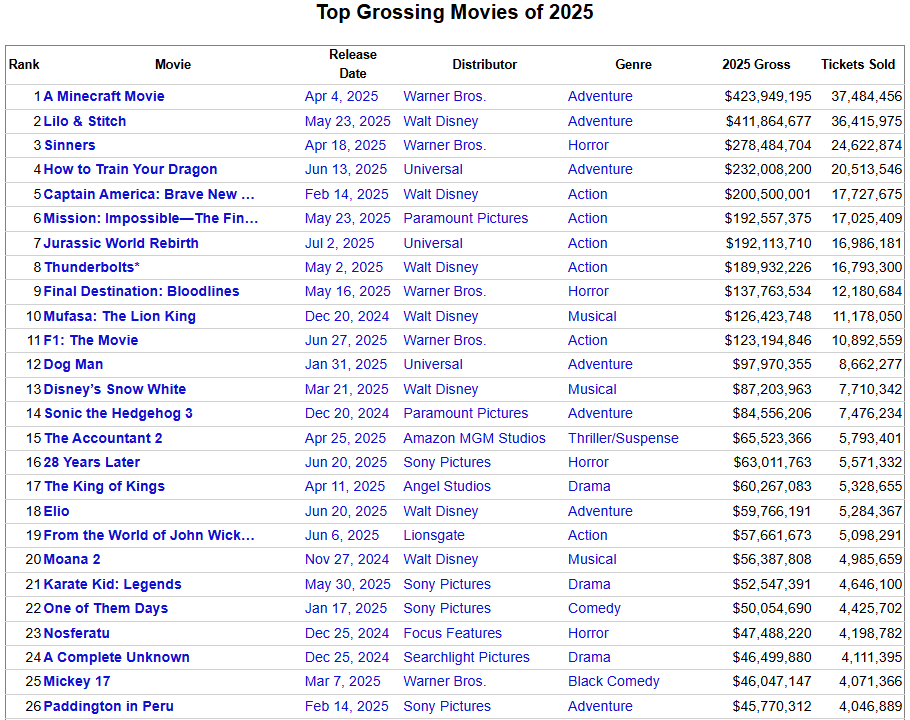
Task: Open F1: The Movie link
Action: point(91,341)
